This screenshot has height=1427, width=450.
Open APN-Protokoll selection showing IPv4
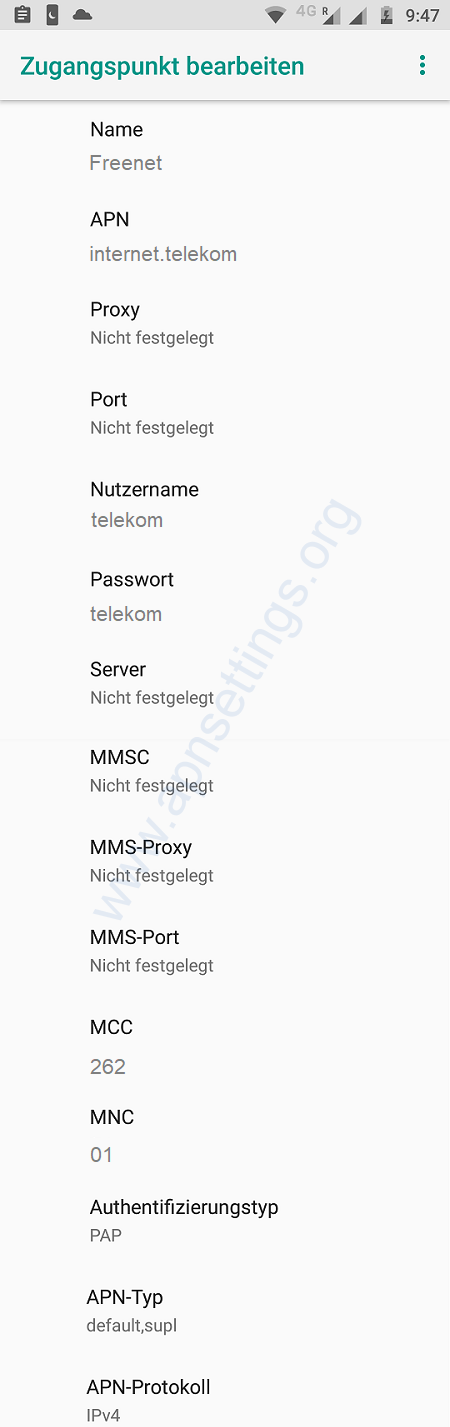tap(225, 1400)
